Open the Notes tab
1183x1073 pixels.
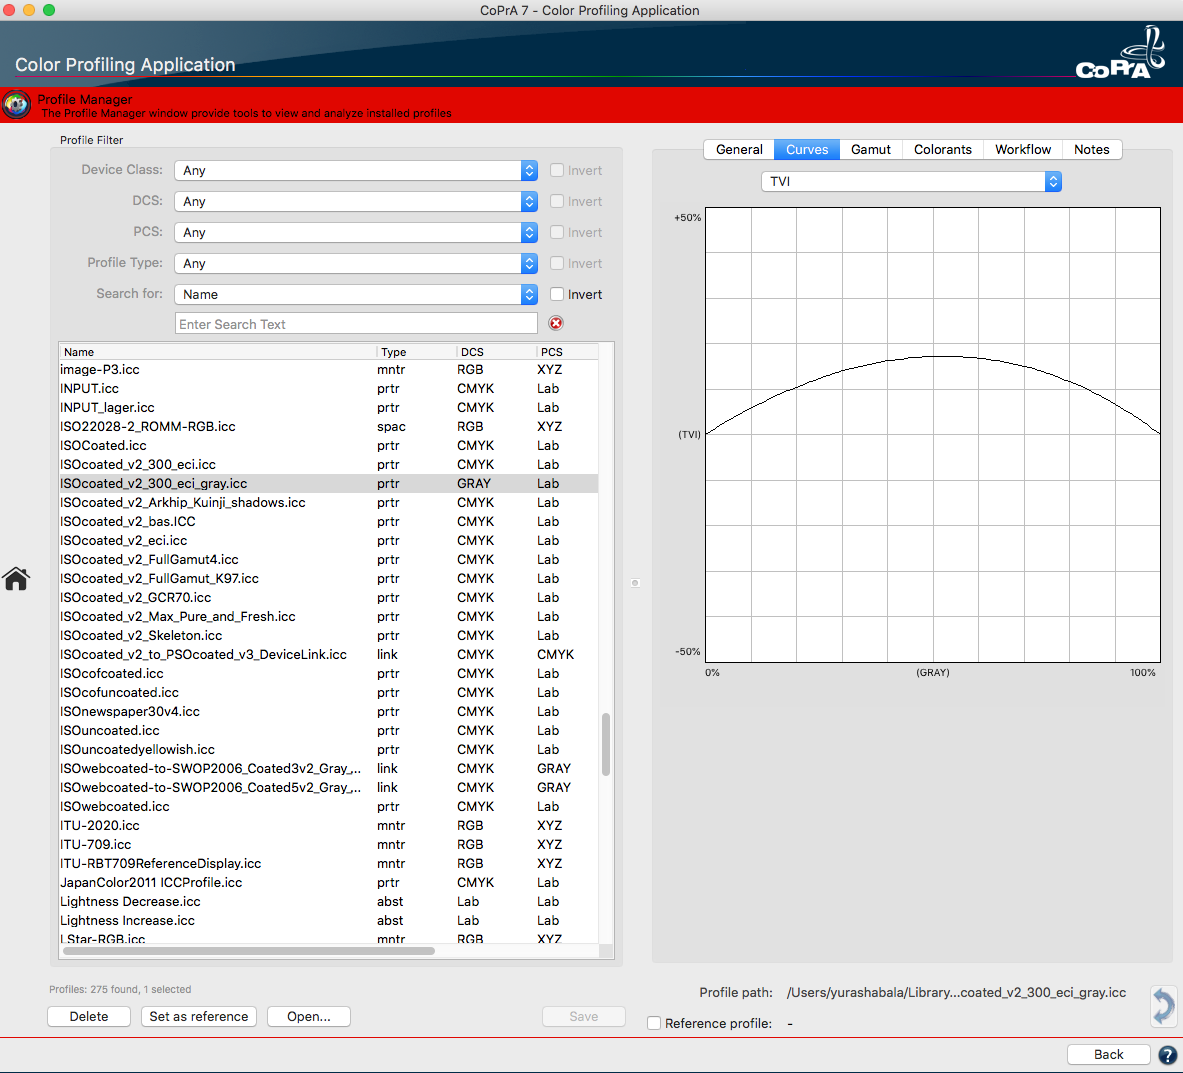coord(1092,149)
